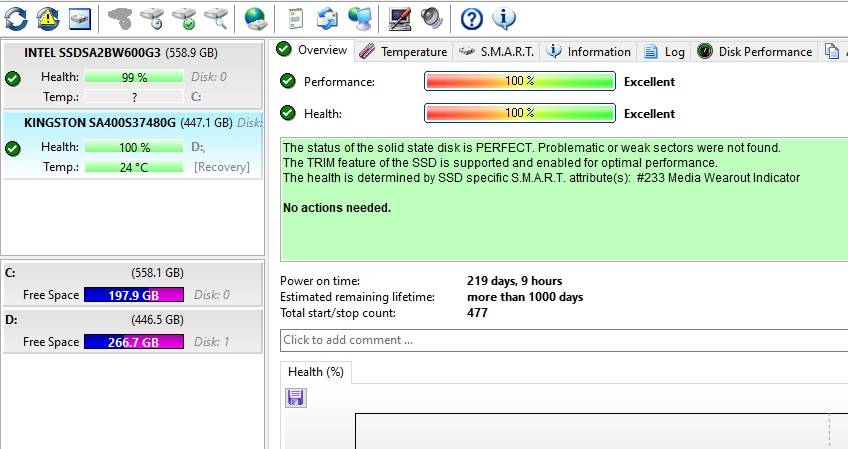Viewport: 848px width, 449px height.
Task: Click the '(558.1 GB)' size of C: partition
Action: click(x=157, y=273)
